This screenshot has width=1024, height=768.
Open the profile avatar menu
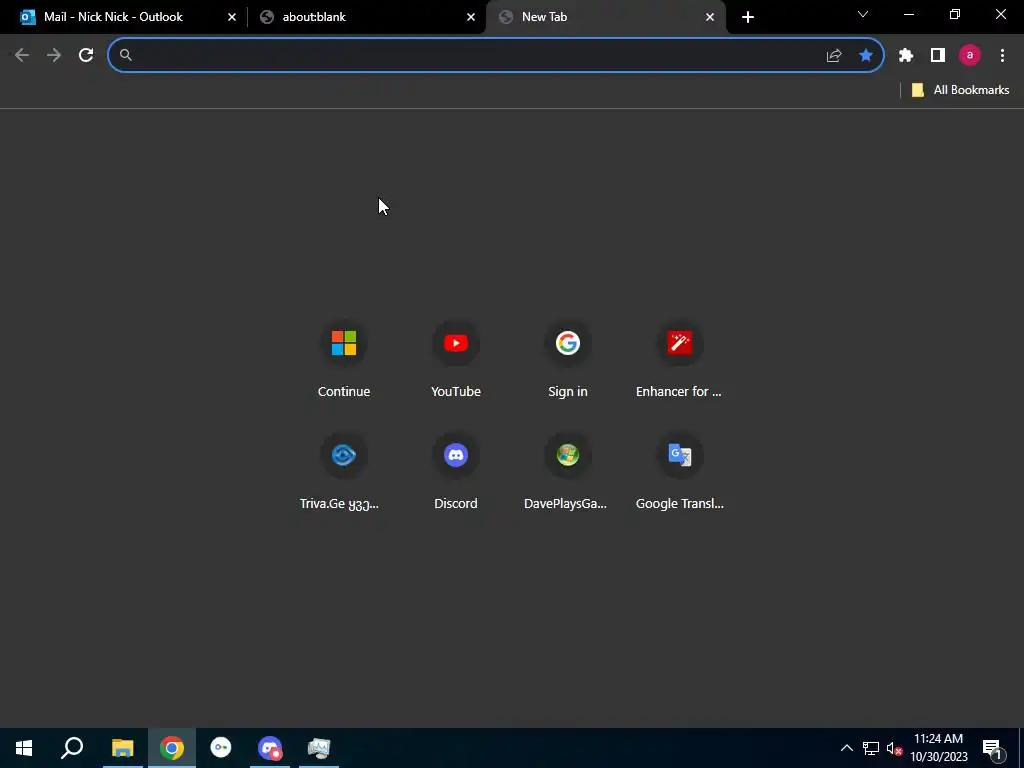coord(970,56)
